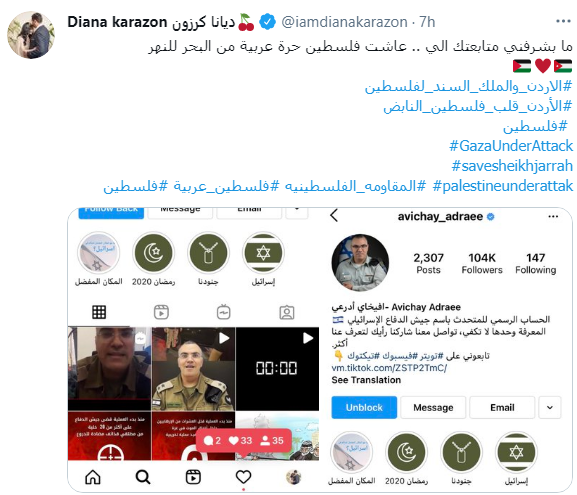
Task: Expand the dropdown arrow next to Email
Action: (x=550, y=407)
